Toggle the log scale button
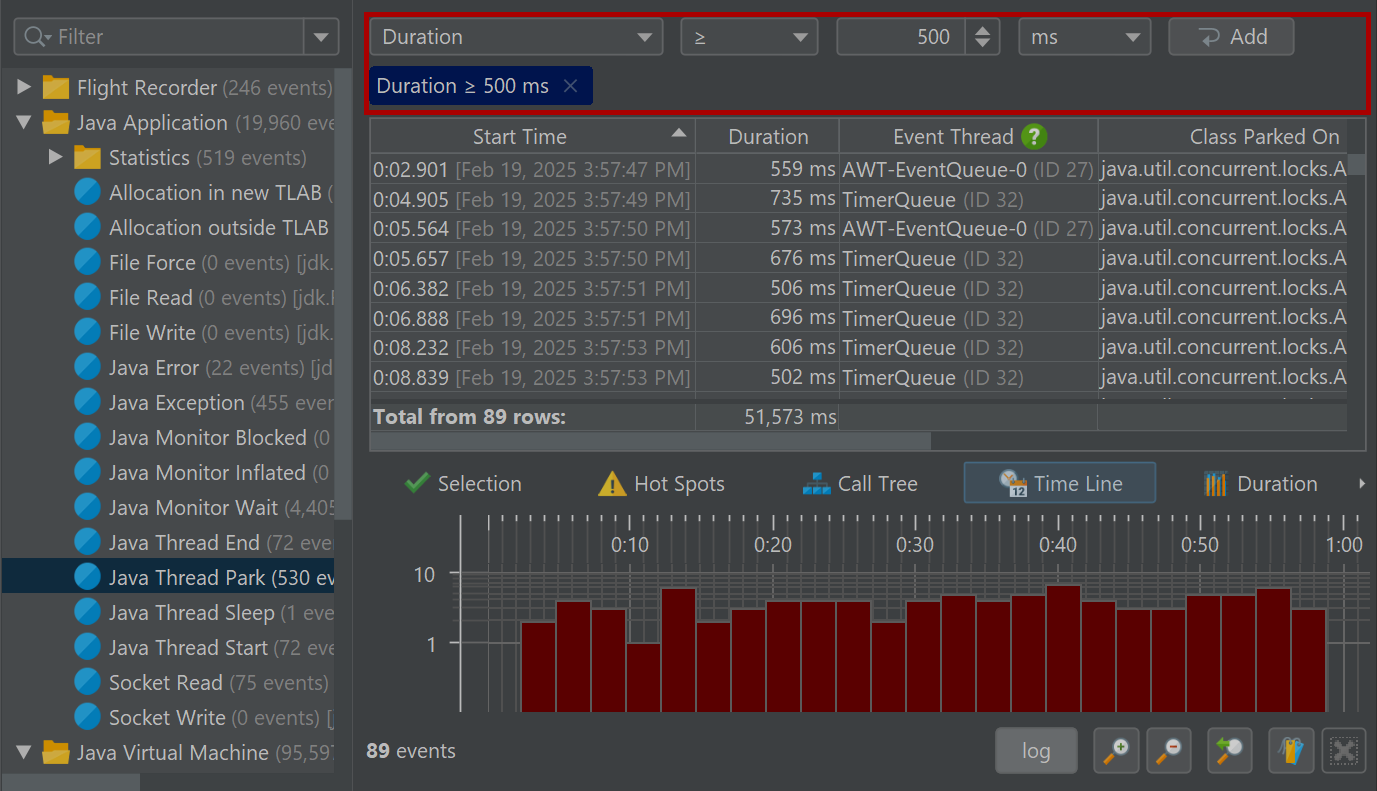The image size is (1377, 791). pos(1036,750)
